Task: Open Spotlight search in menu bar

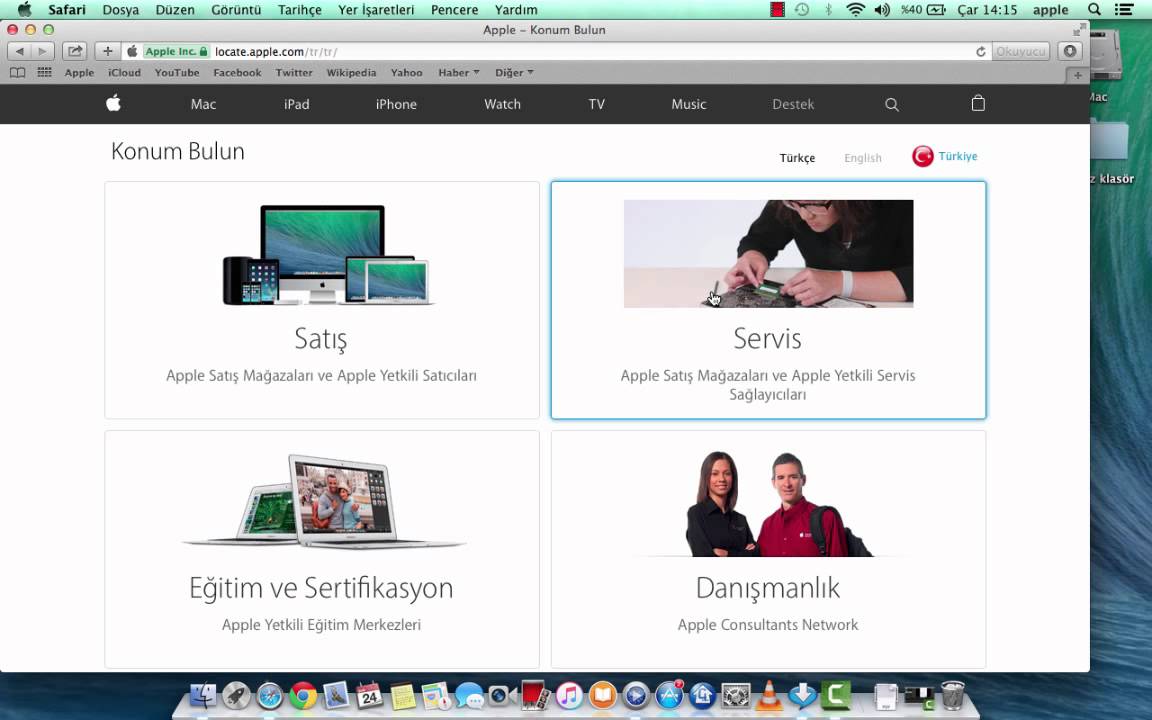Action: (x=1094, y=10)
